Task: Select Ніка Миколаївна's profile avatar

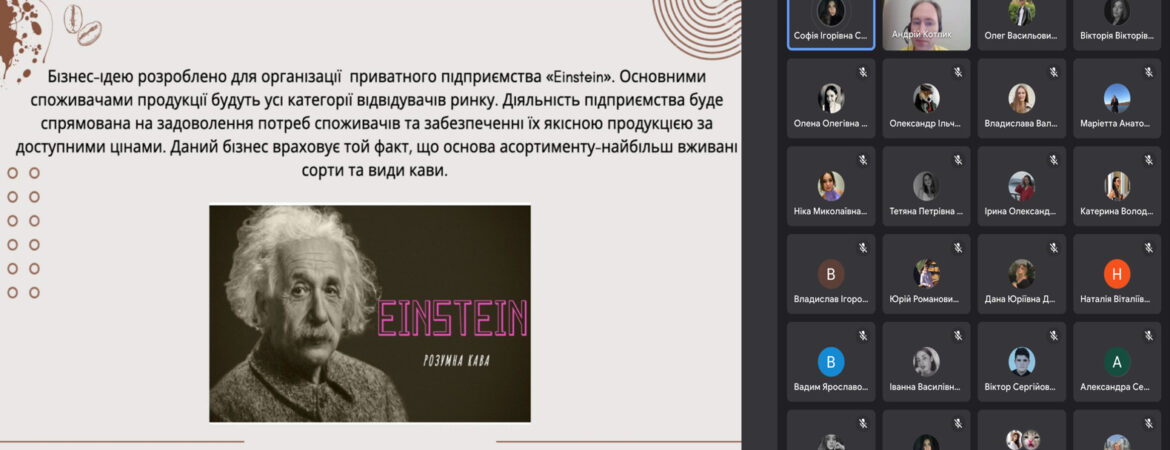Action: click(830, 186)
